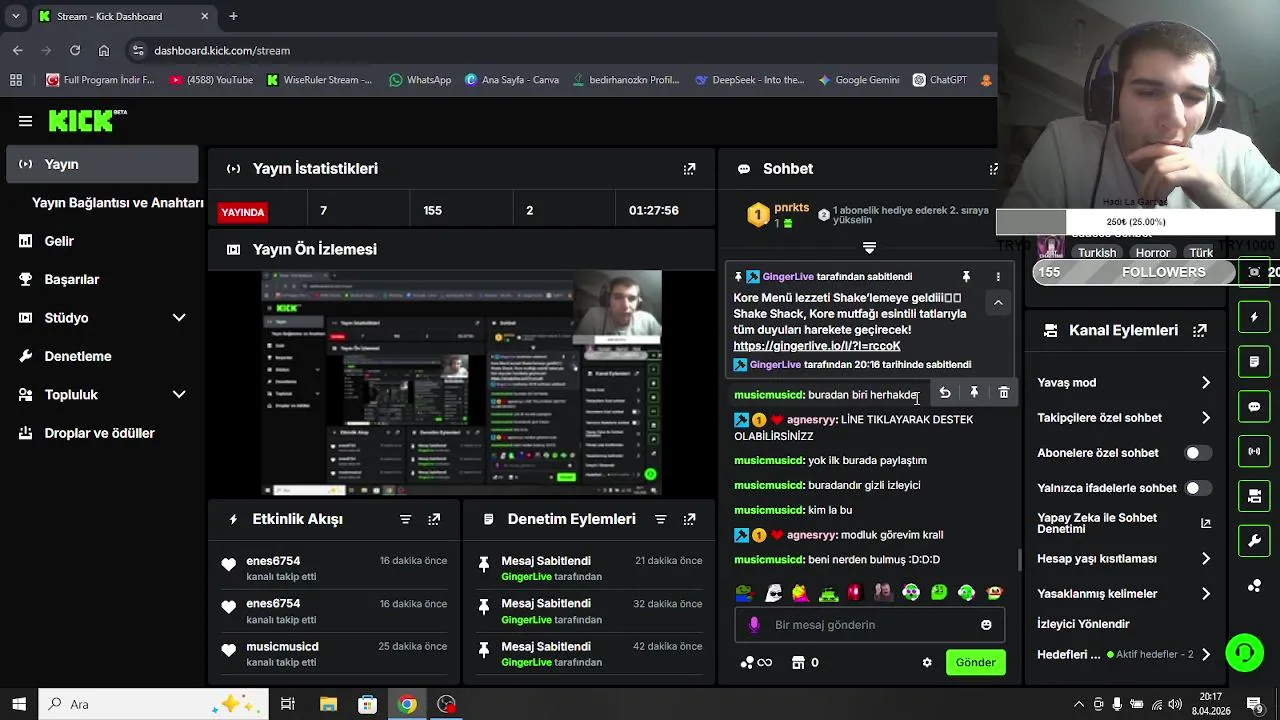The image size is (1280, 720).
Task: Pop out the Kanal Eylemleri panel
Action: pos(1200,330)
